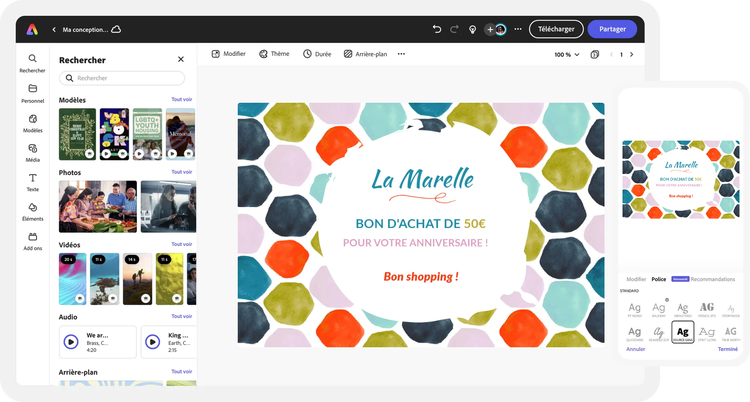Open Rechercher in the left sidebar

point(32,63)
